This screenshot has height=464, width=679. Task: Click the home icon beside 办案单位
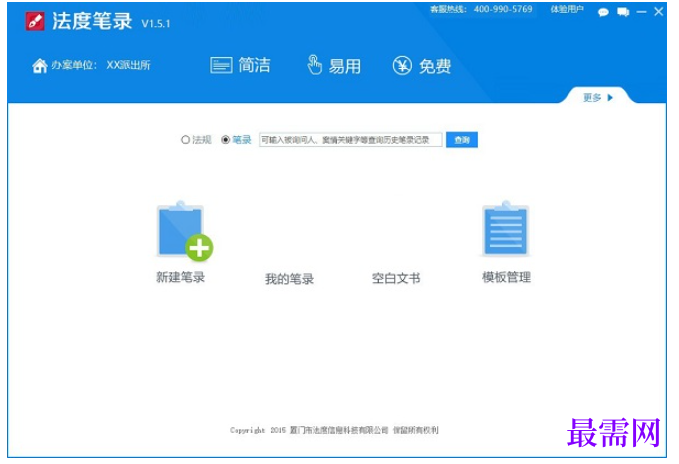[x=39, y=65]
